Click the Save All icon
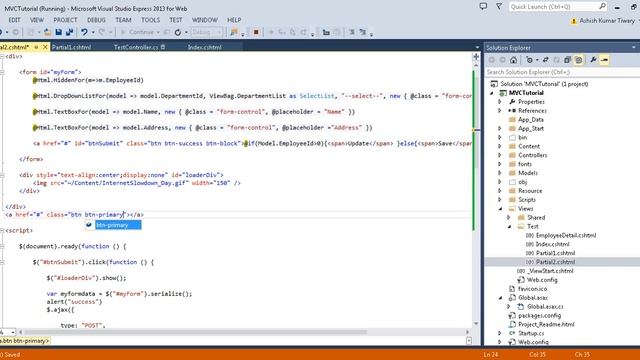Screen dimensions: 640x360 coord(69,32)
